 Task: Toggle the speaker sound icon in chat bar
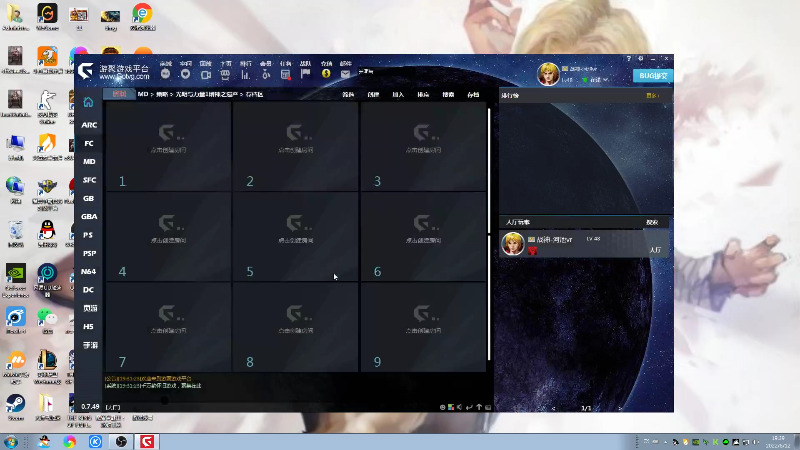click(460, 407)
